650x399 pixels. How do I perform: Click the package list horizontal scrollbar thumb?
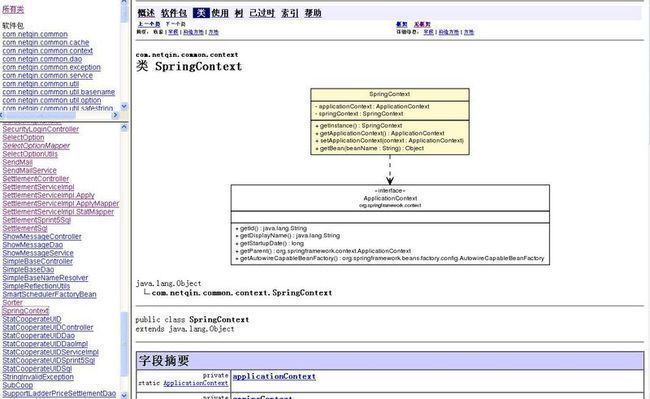point(41,115)
